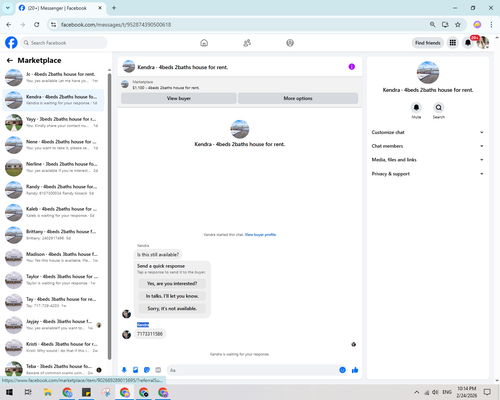The height and width of the screenshot is (400, 500).
Task: Click the More options button
Action: (298, 98)
